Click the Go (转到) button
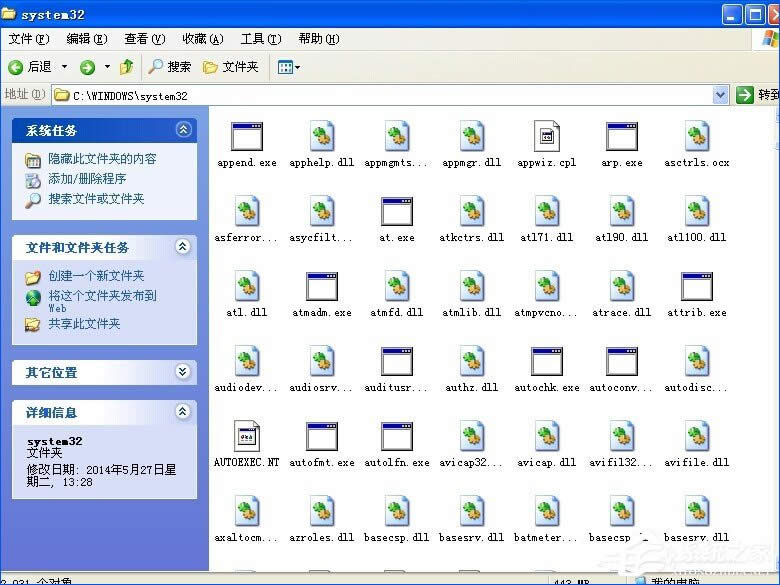Viewport: 780px width, 585px height. 757,95
